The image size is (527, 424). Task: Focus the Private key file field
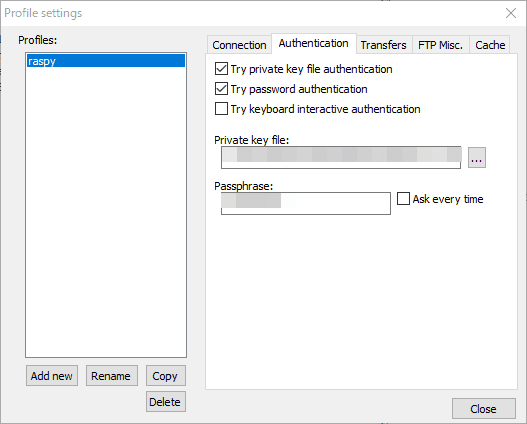pos(341,158)
